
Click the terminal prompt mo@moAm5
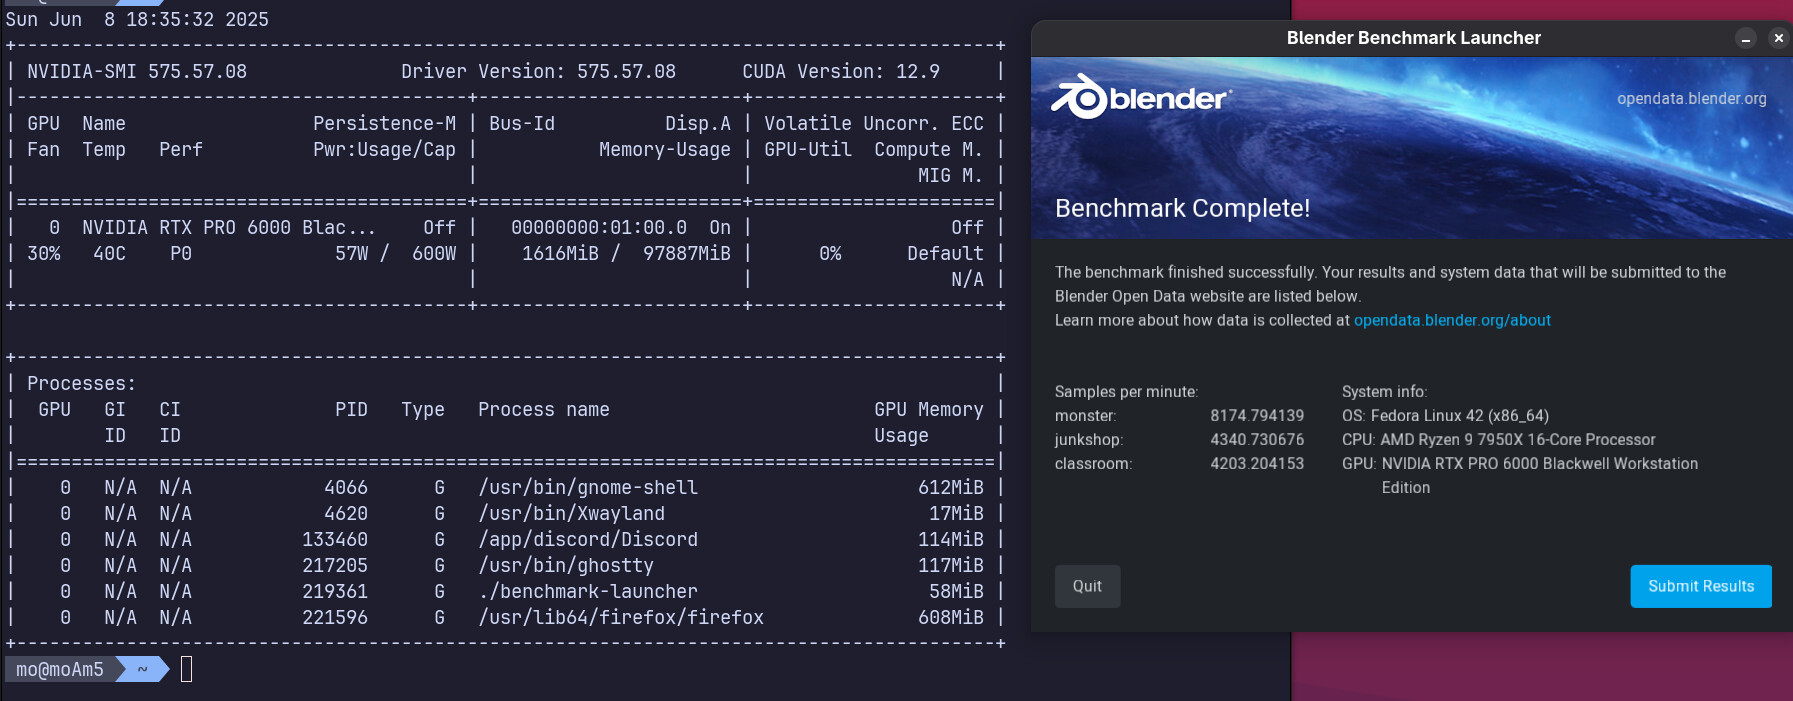tap(60, 669)
